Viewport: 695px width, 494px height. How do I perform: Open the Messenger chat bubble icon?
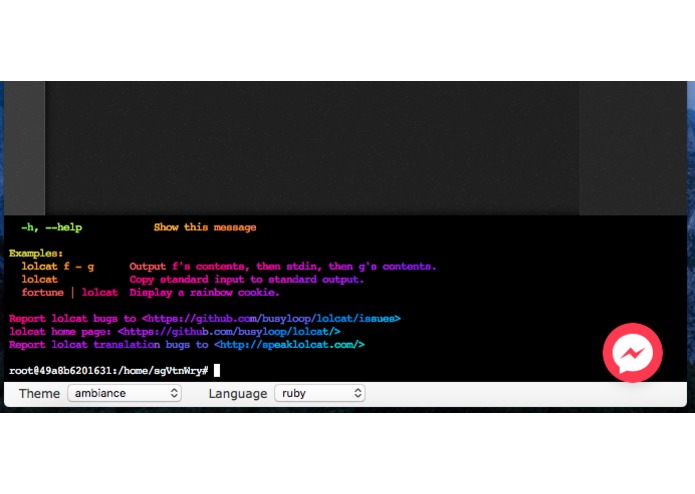pos(633,353)
